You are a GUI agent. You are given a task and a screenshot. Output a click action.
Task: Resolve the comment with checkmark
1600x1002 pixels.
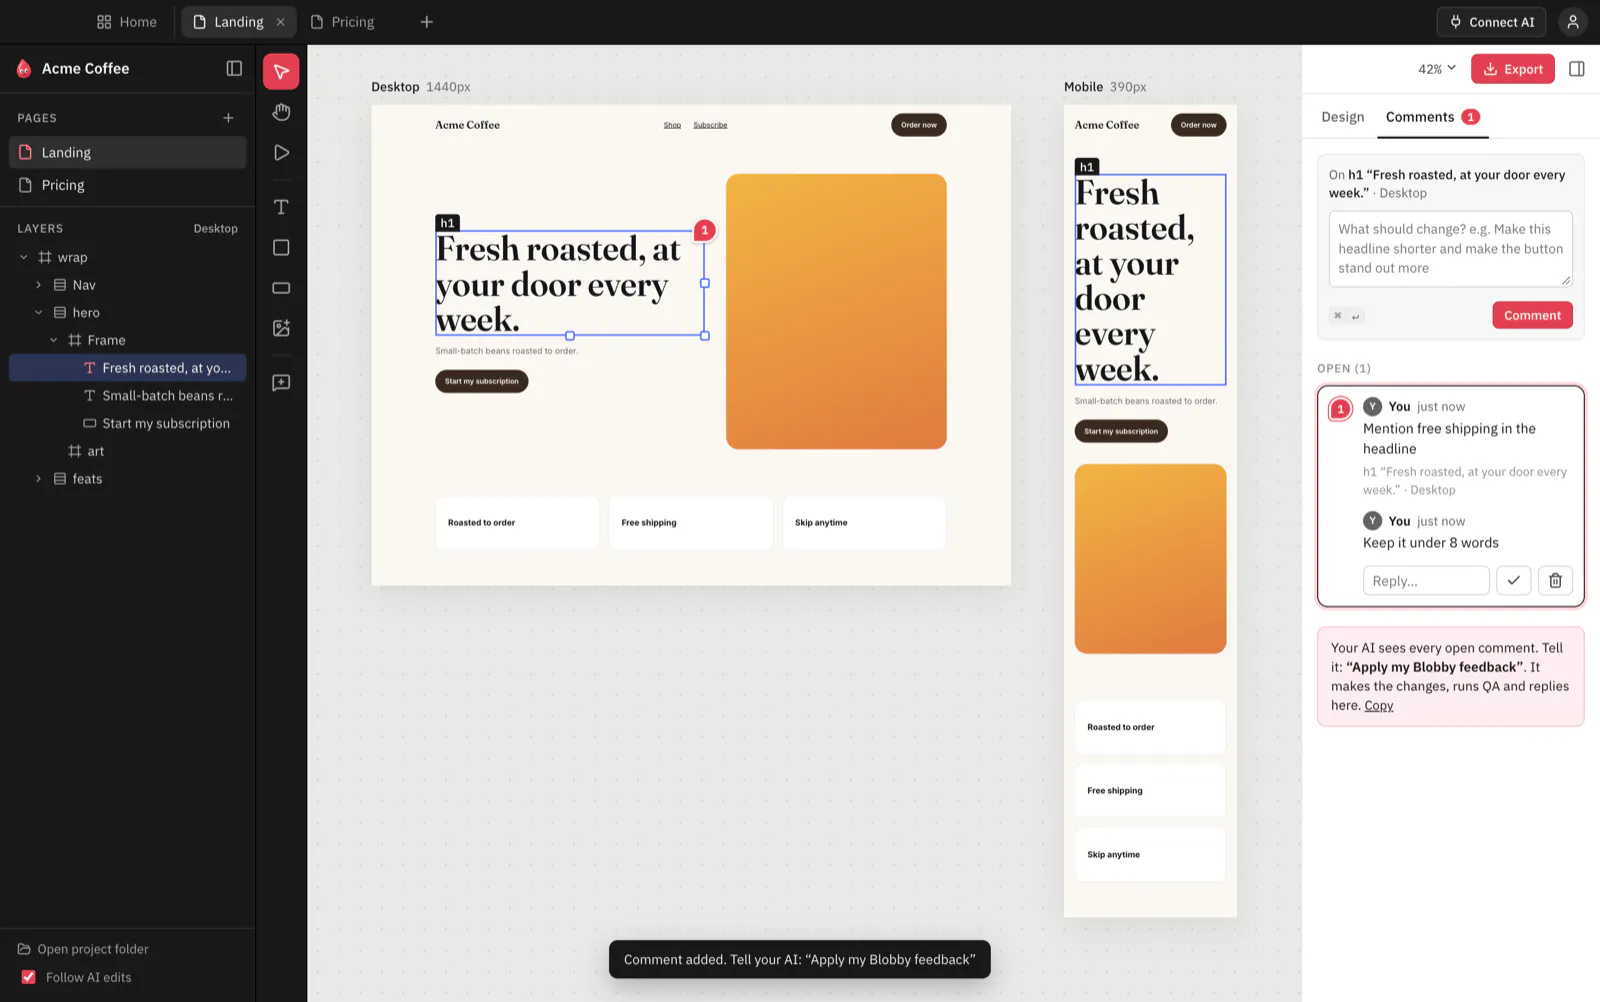point(1514,581)
